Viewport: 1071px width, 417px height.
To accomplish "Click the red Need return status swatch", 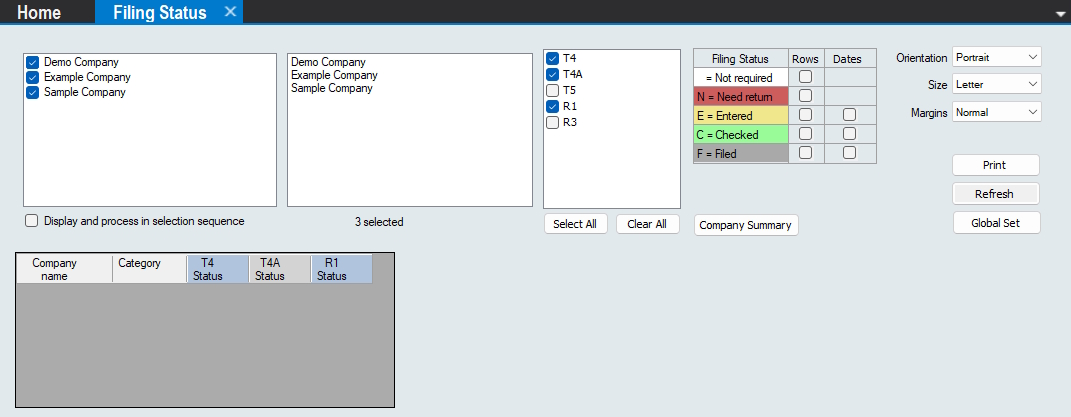I will (740, 96).
